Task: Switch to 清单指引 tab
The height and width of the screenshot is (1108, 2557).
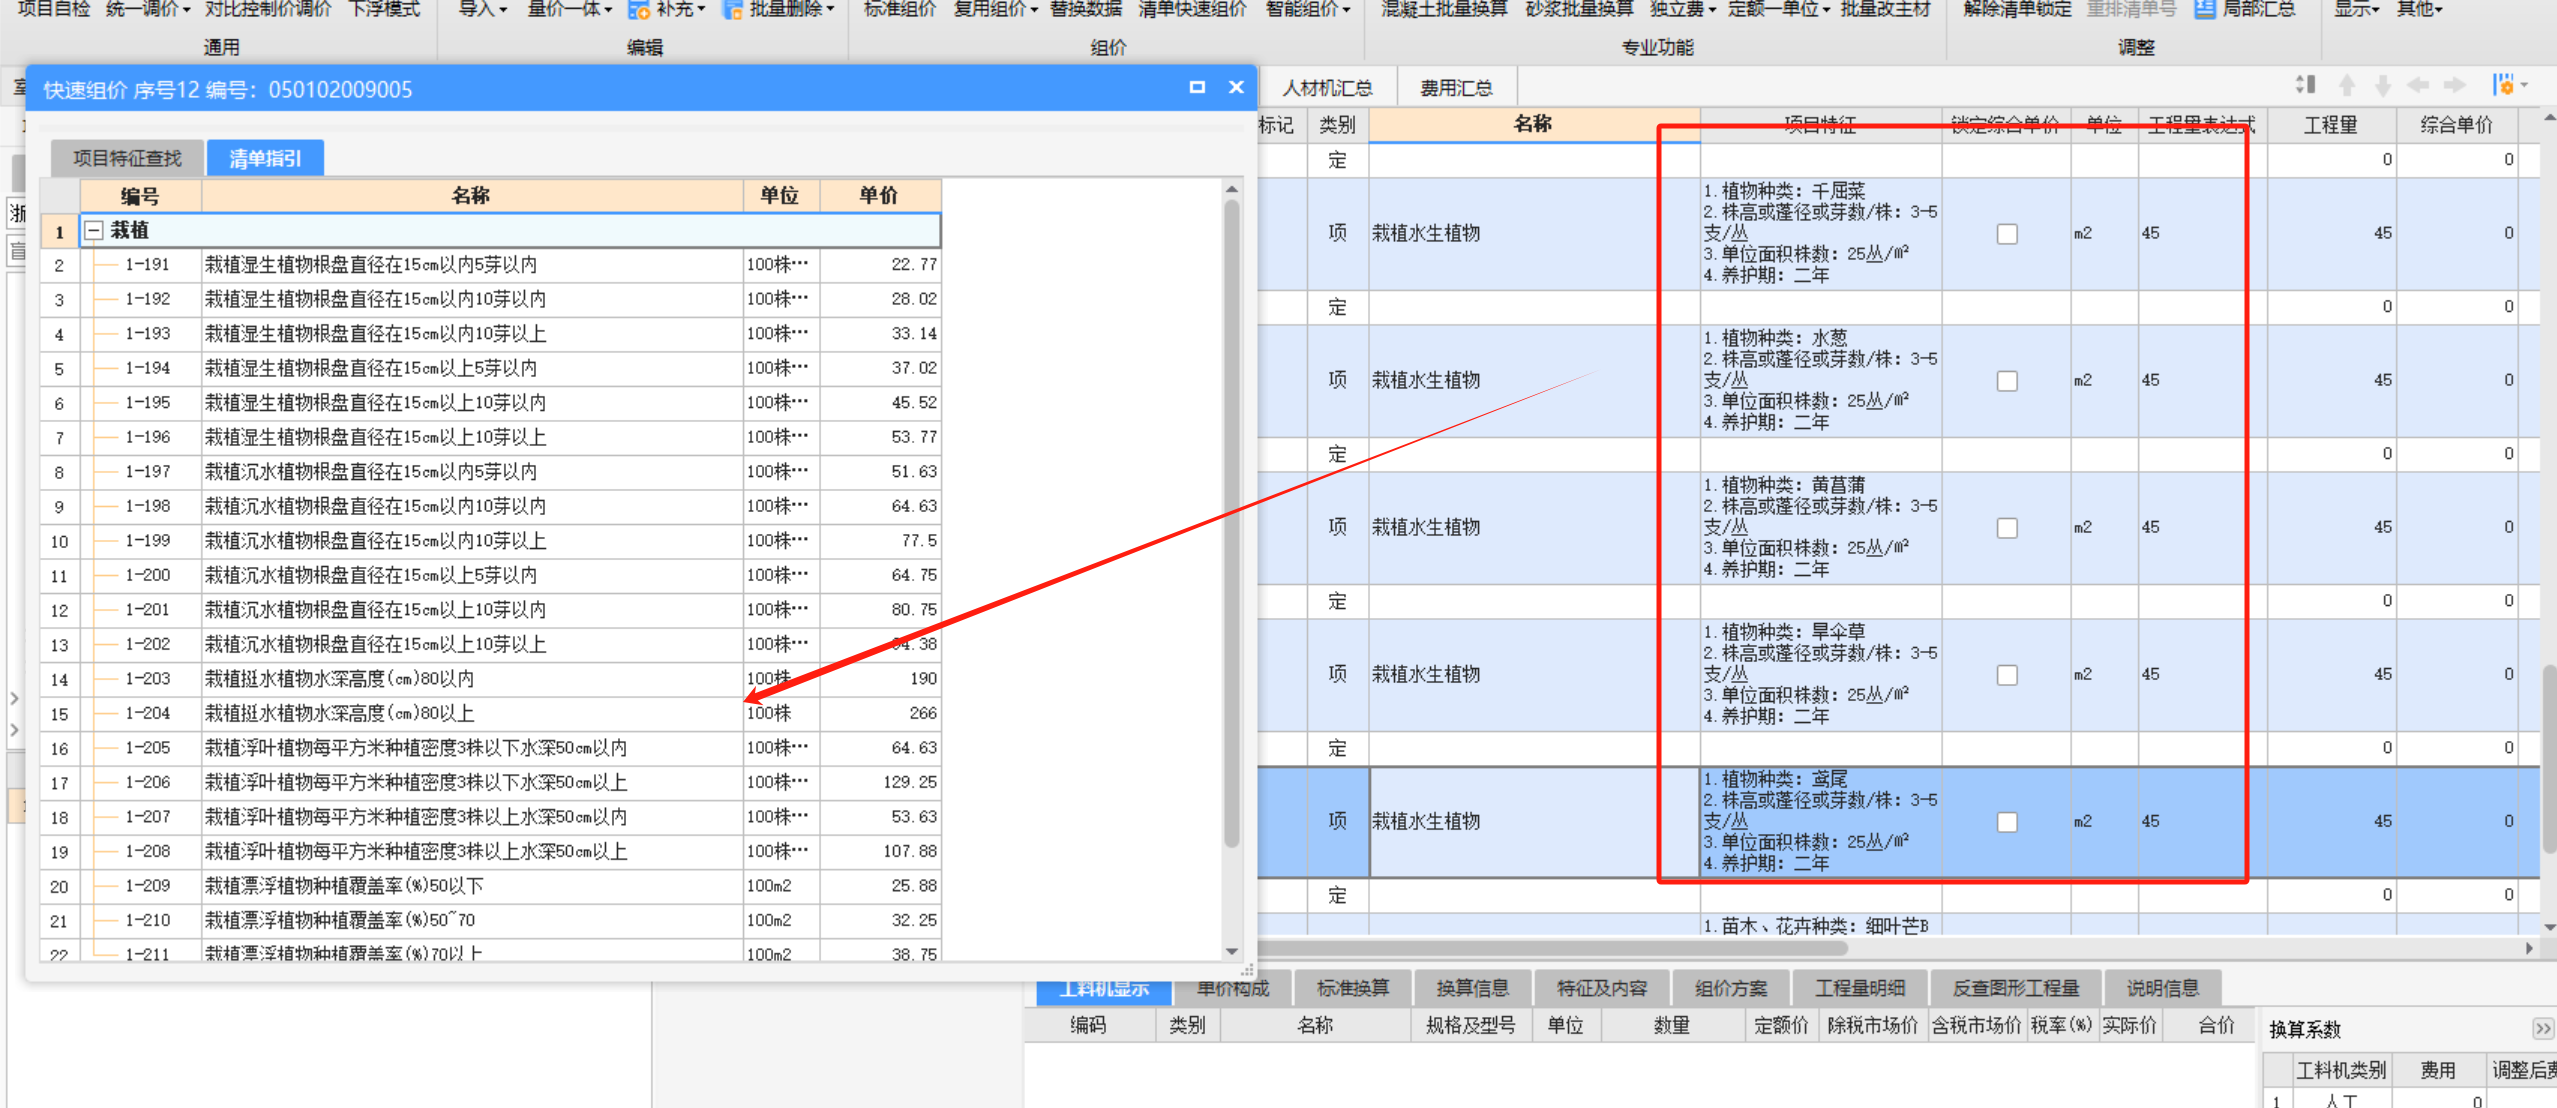Action: coord(265,158)
